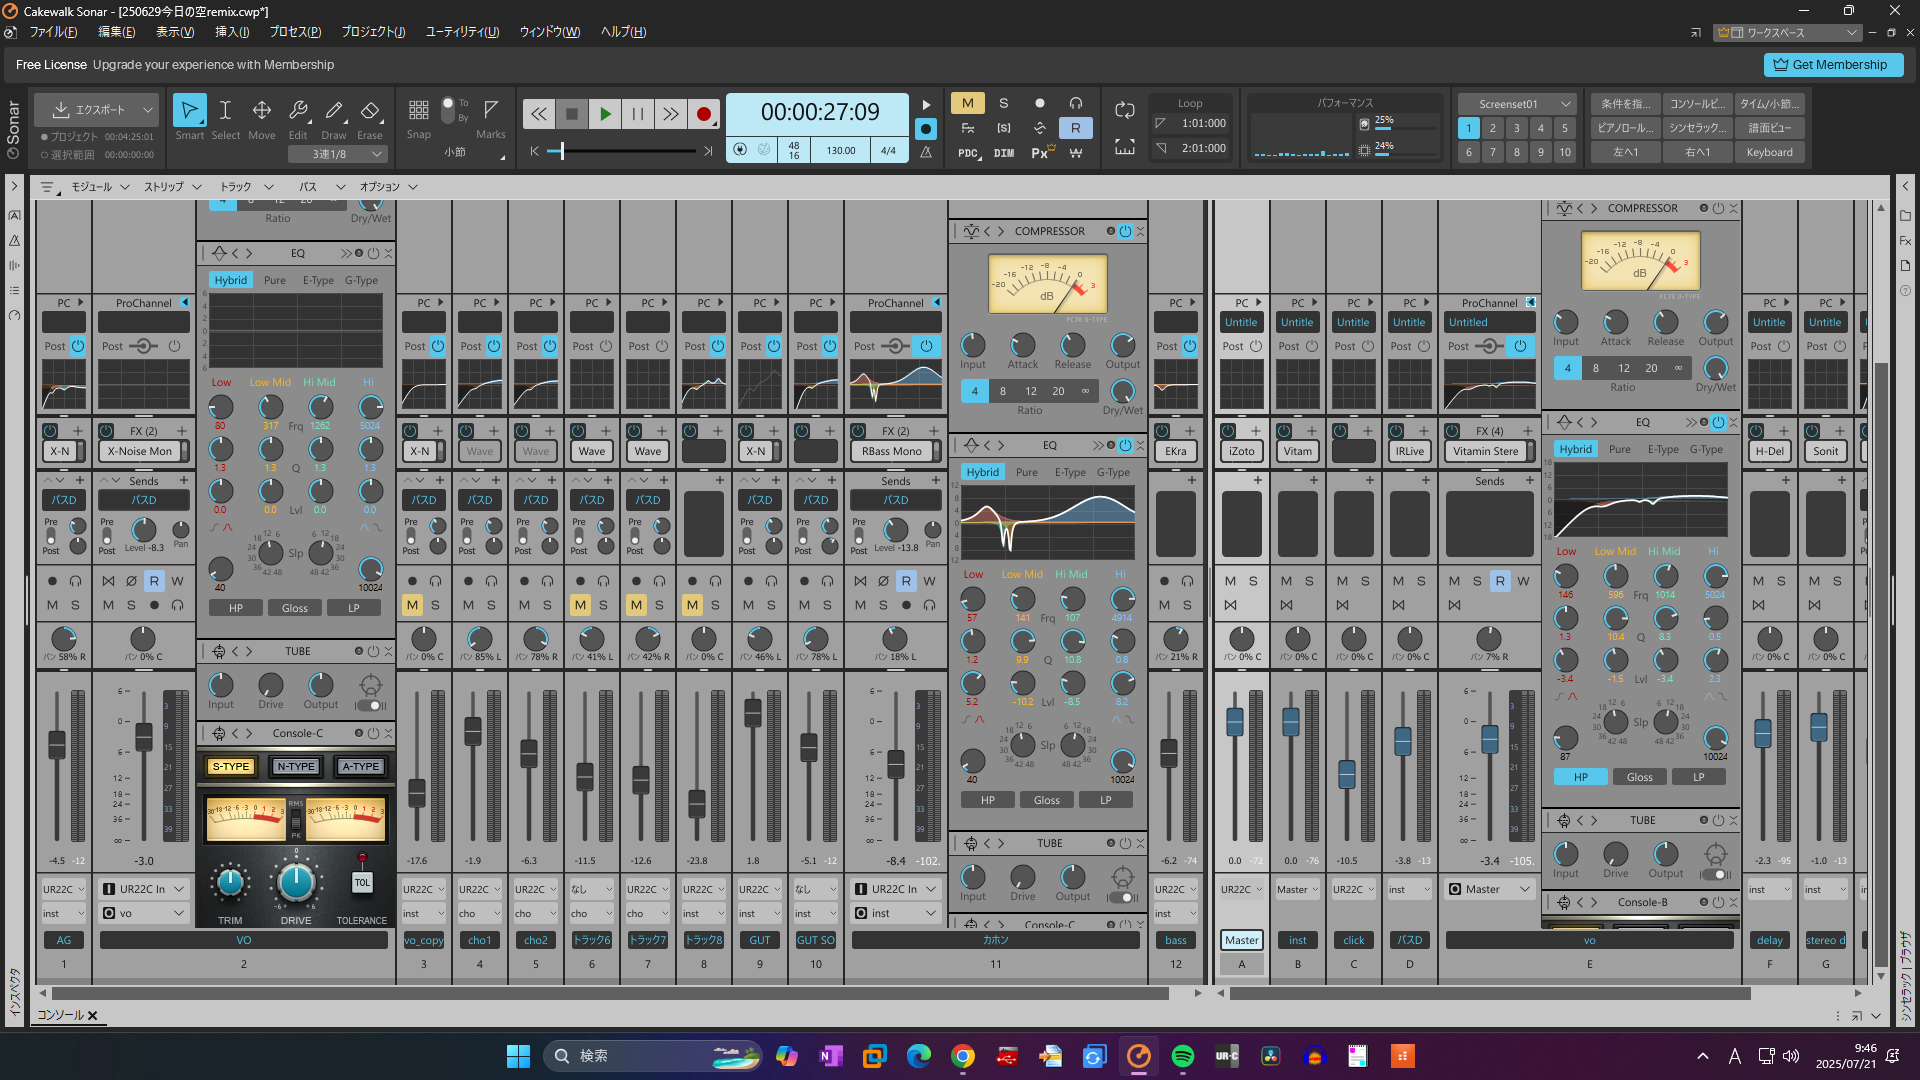Select the S-TYPE console emulation
Viewport: 1920px width, 1080px height.
pos(231,767)
